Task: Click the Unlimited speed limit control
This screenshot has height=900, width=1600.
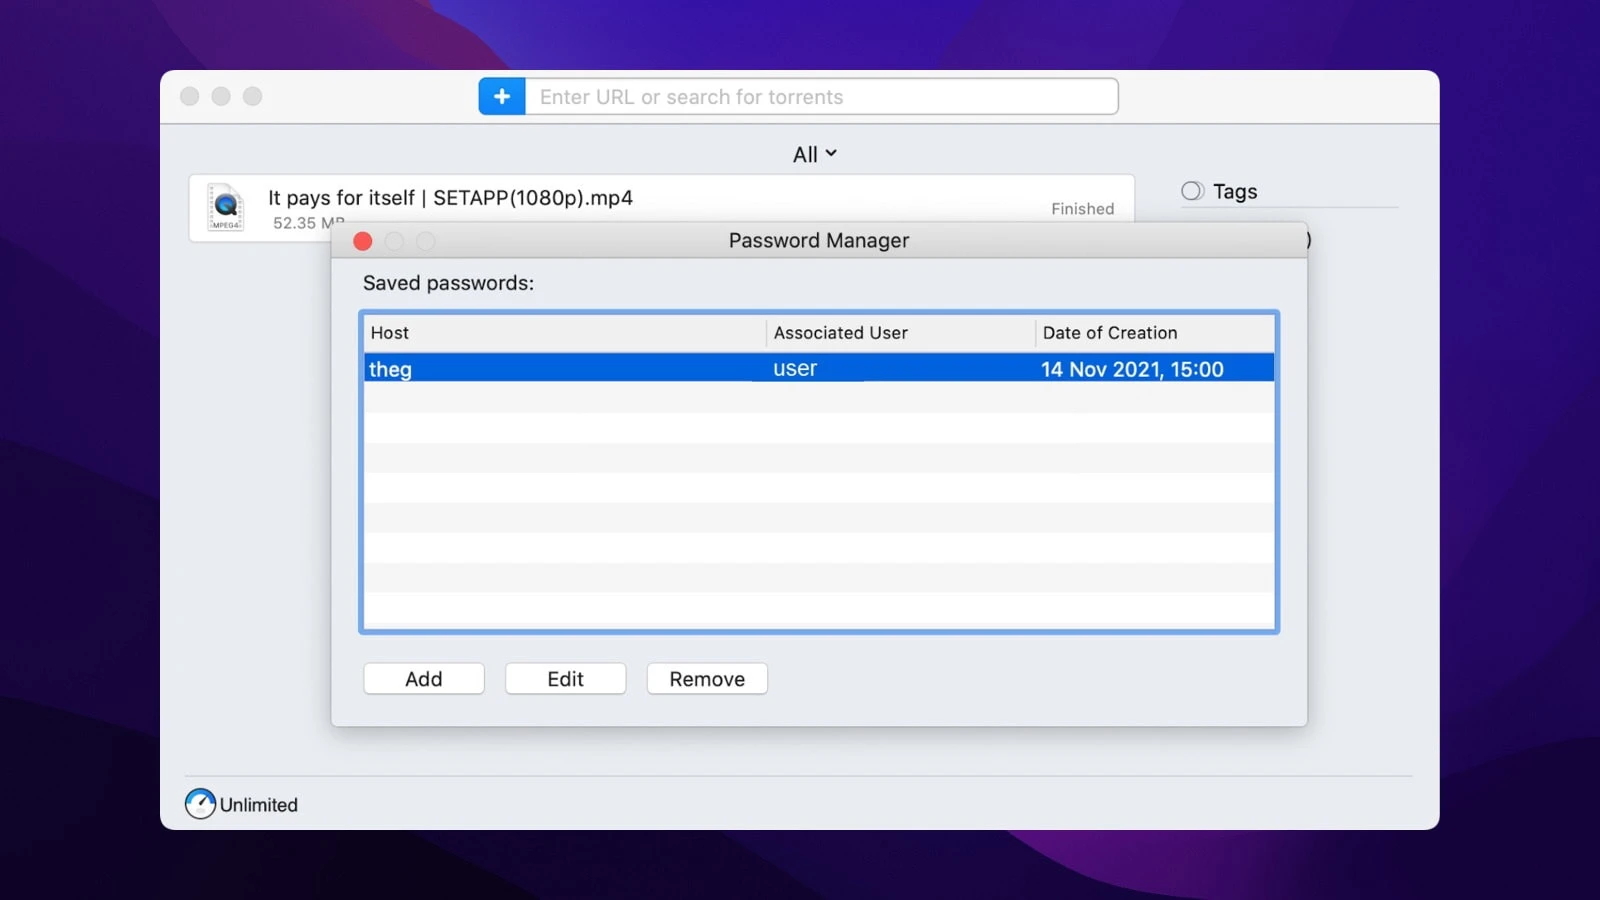Action: click(240, 804)
